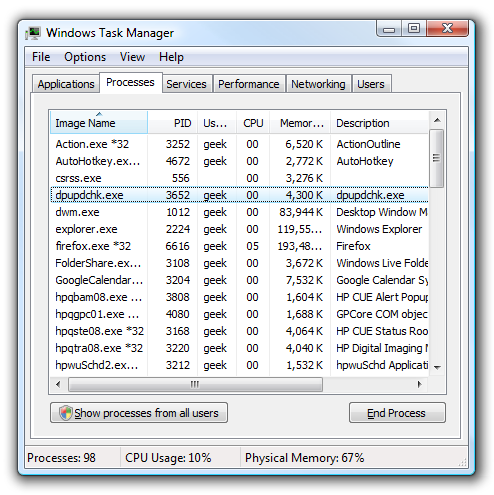Select the FolderShare.ex... process
The width and height of the screenshot is (494, 495).
tap(239, 263)
